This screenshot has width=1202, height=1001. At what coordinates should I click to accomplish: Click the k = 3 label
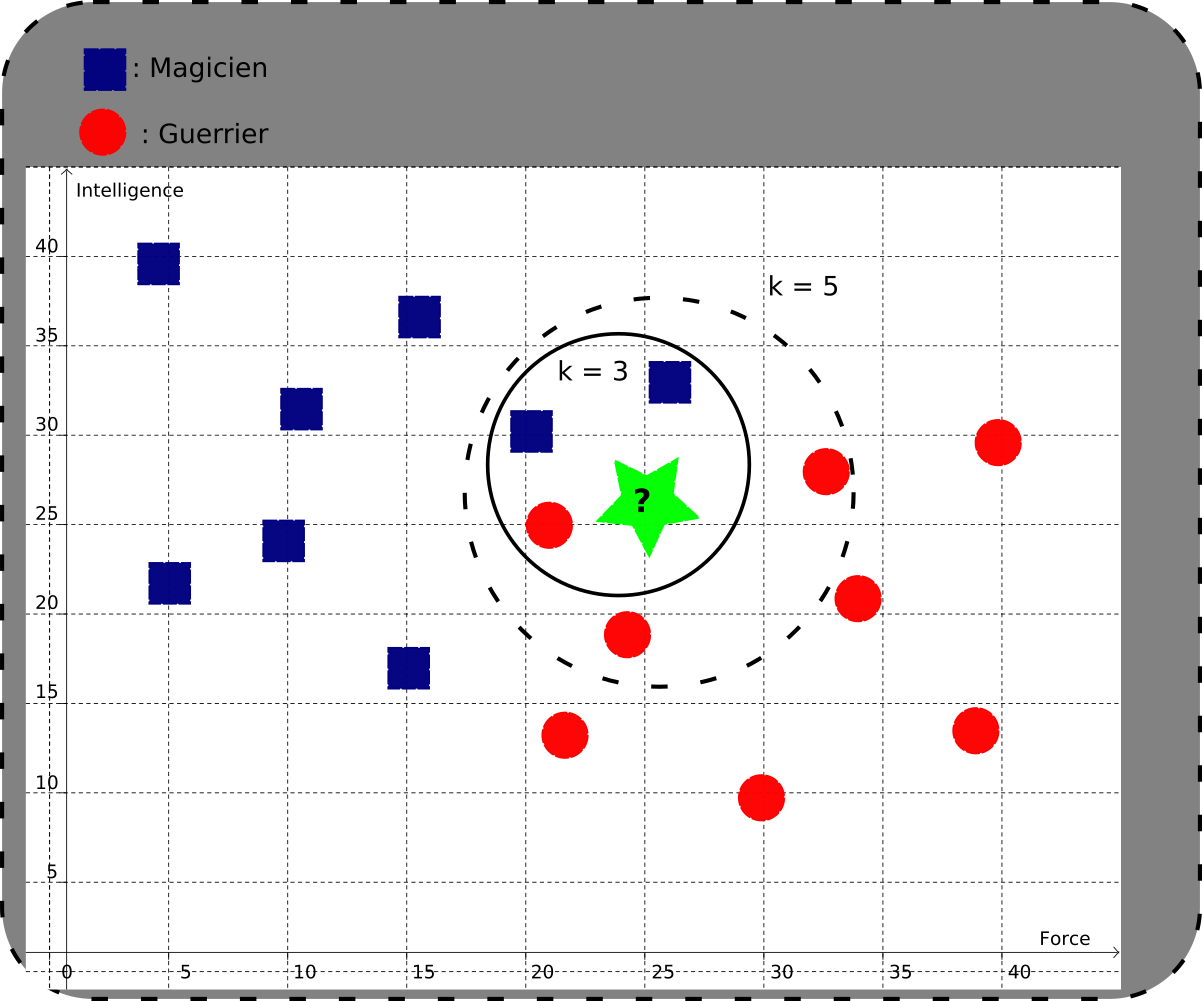[x=593, y=372]
